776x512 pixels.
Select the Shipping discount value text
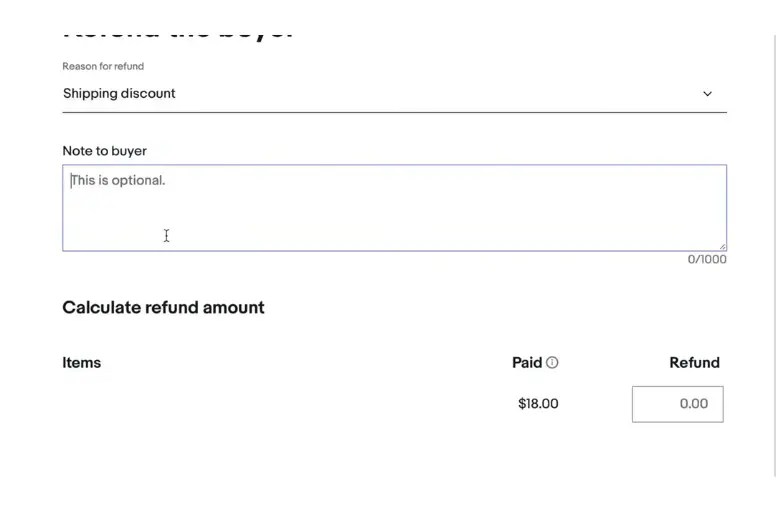[119, 94]
